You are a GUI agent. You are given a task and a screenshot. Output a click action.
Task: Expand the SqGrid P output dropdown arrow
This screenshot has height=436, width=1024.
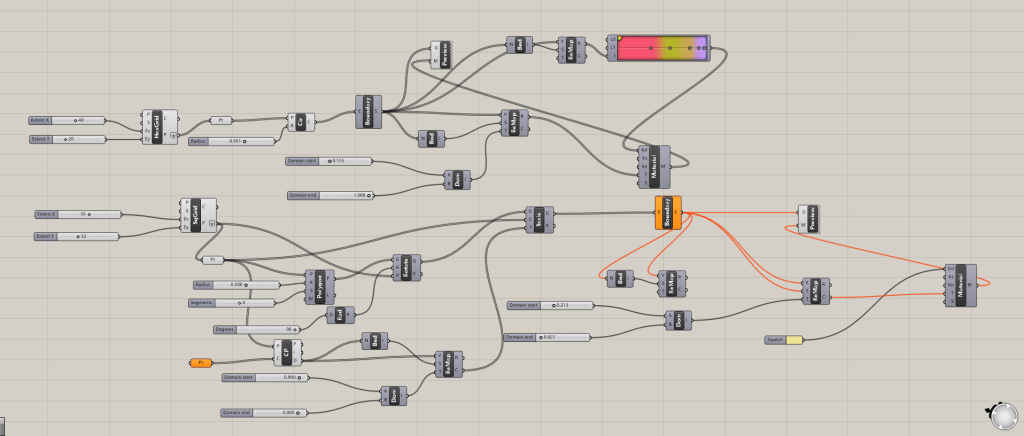pyautogui.click(x=212, y=223)
